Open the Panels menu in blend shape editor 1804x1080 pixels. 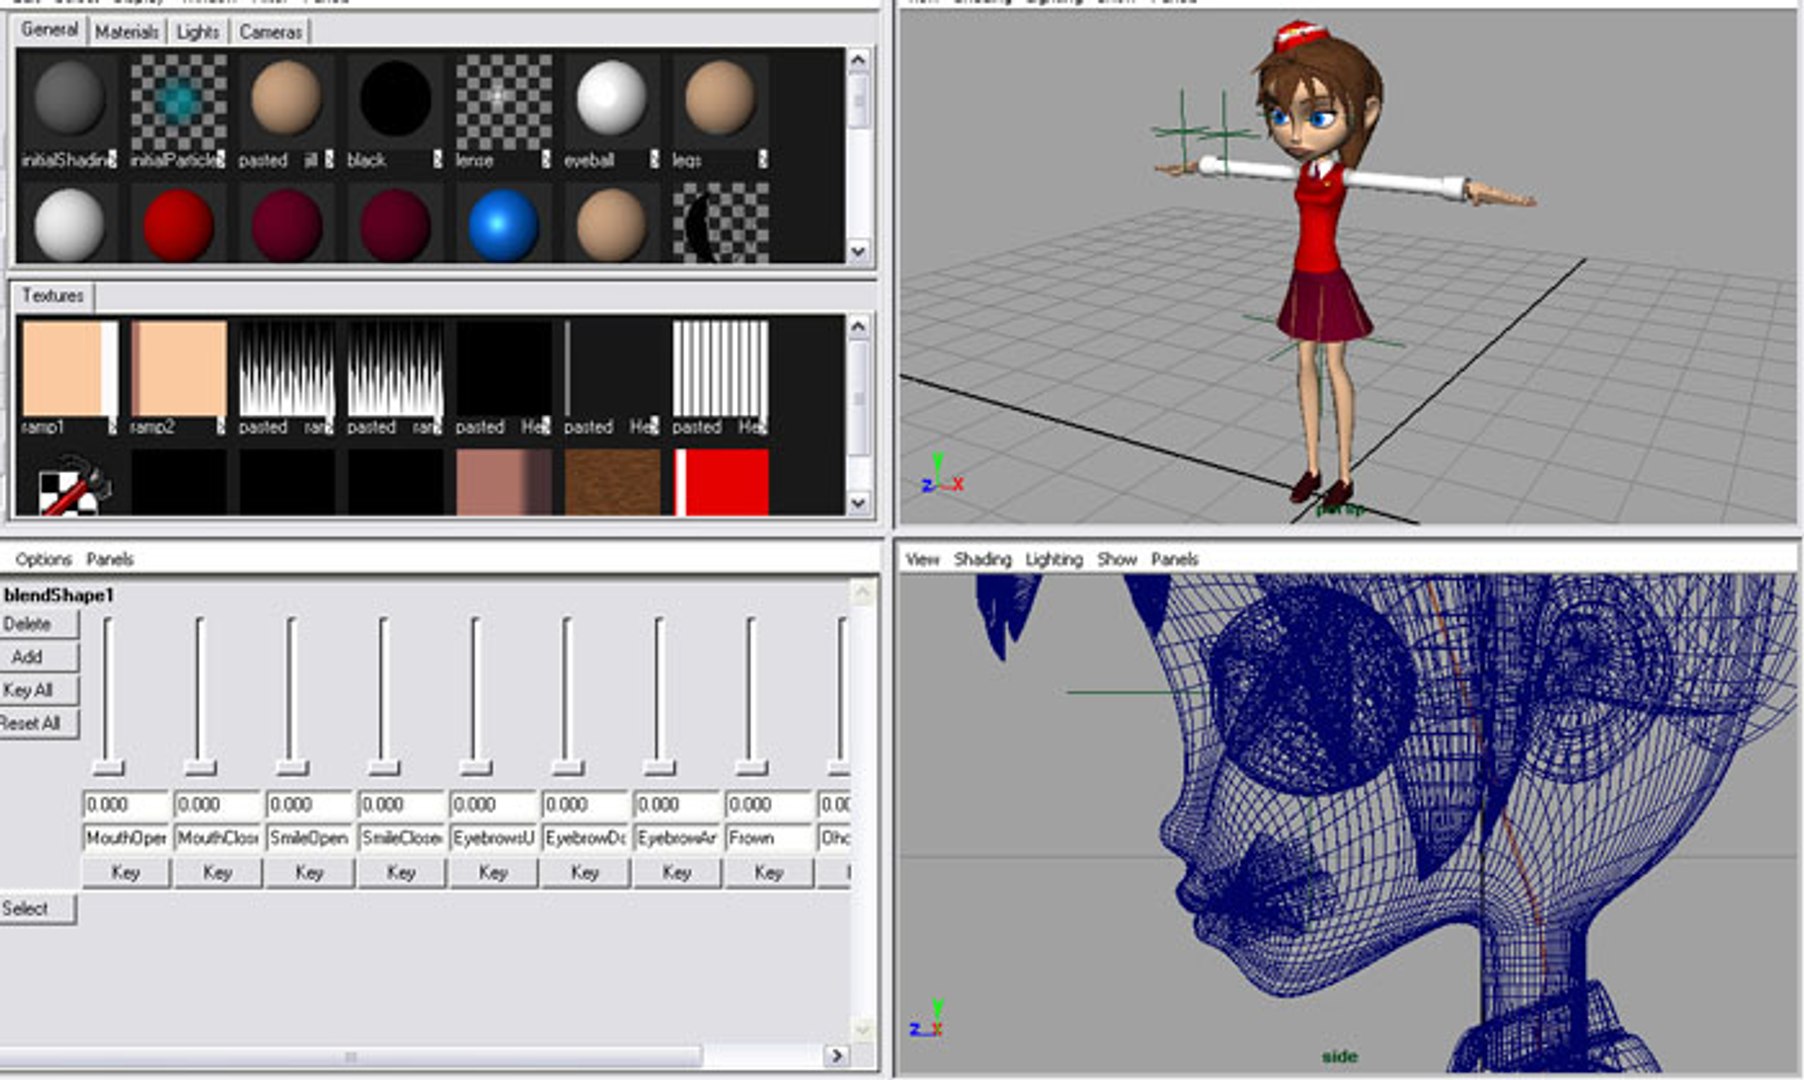tap(110, 559)
